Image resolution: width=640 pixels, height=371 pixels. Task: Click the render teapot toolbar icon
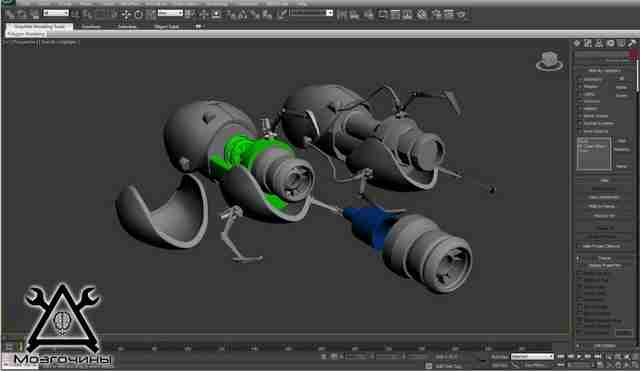pos(461,15)
